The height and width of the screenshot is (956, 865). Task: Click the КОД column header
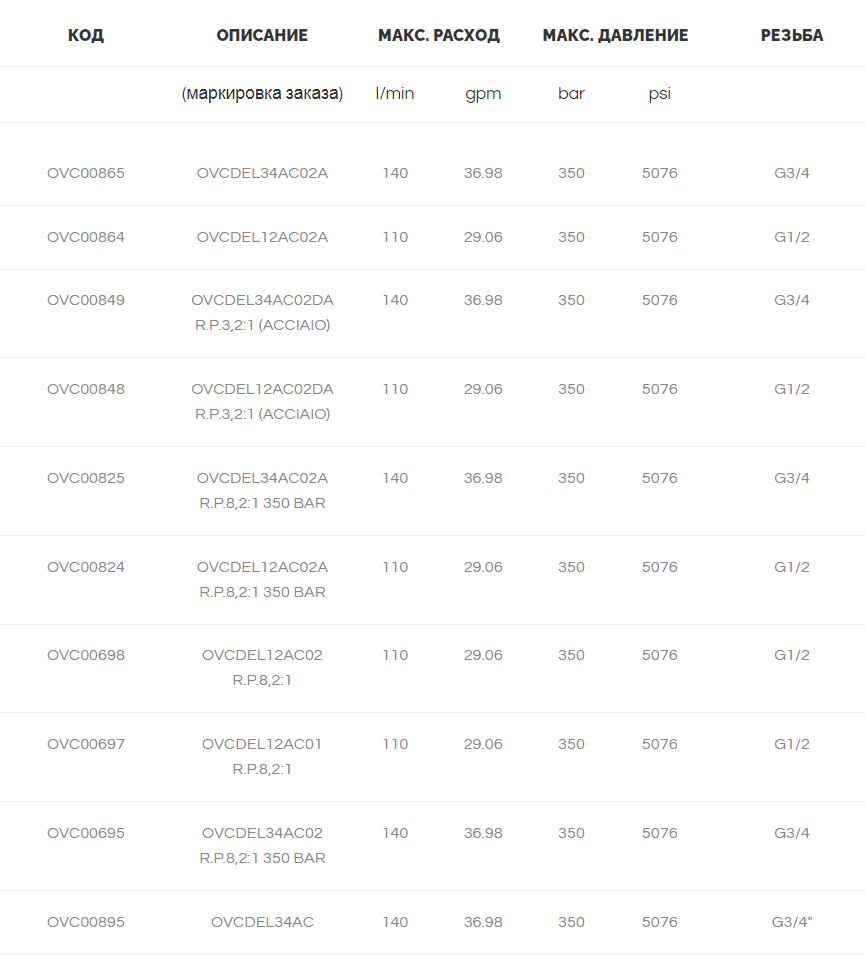click(x=86, y=35)
